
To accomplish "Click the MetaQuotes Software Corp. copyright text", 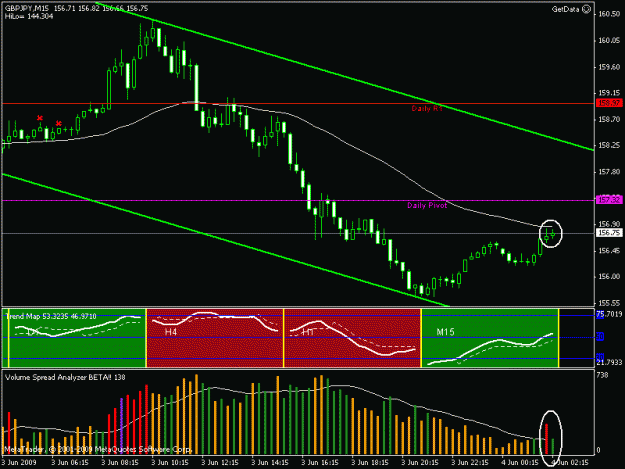I will coord(98,450).
